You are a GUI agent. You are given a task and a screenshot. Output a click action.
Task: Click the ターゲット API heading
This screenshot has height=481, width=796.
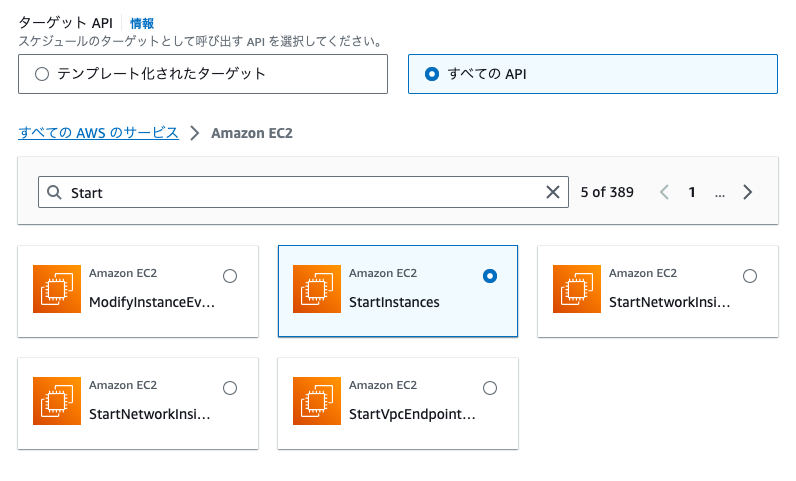[65, 23]
